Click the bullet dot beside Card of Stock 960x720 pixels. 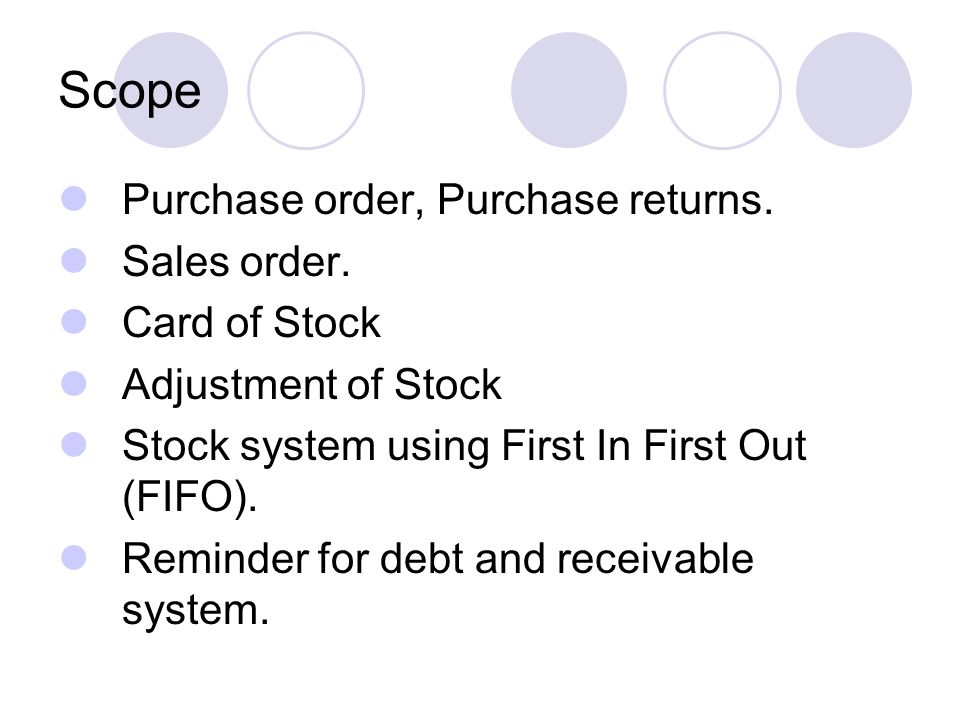pyautogui.click(x=74, y=321)
